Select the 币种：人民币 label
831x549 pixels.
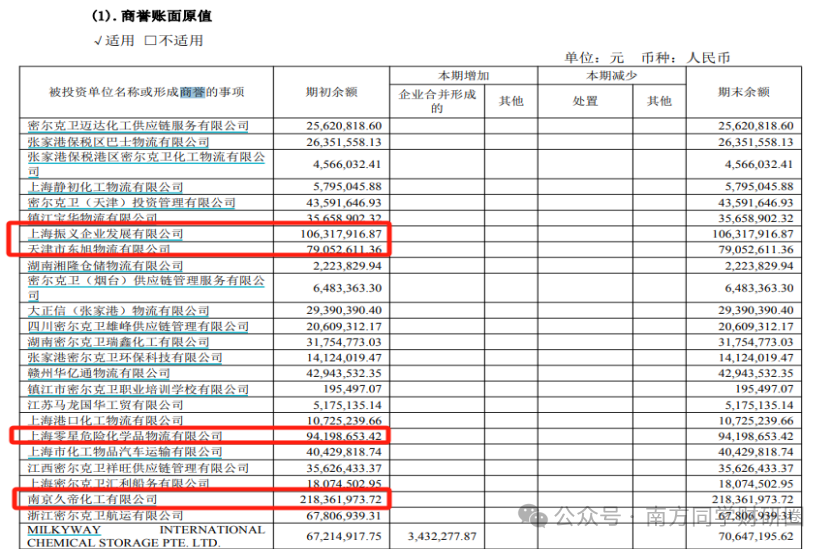[686, 57]
